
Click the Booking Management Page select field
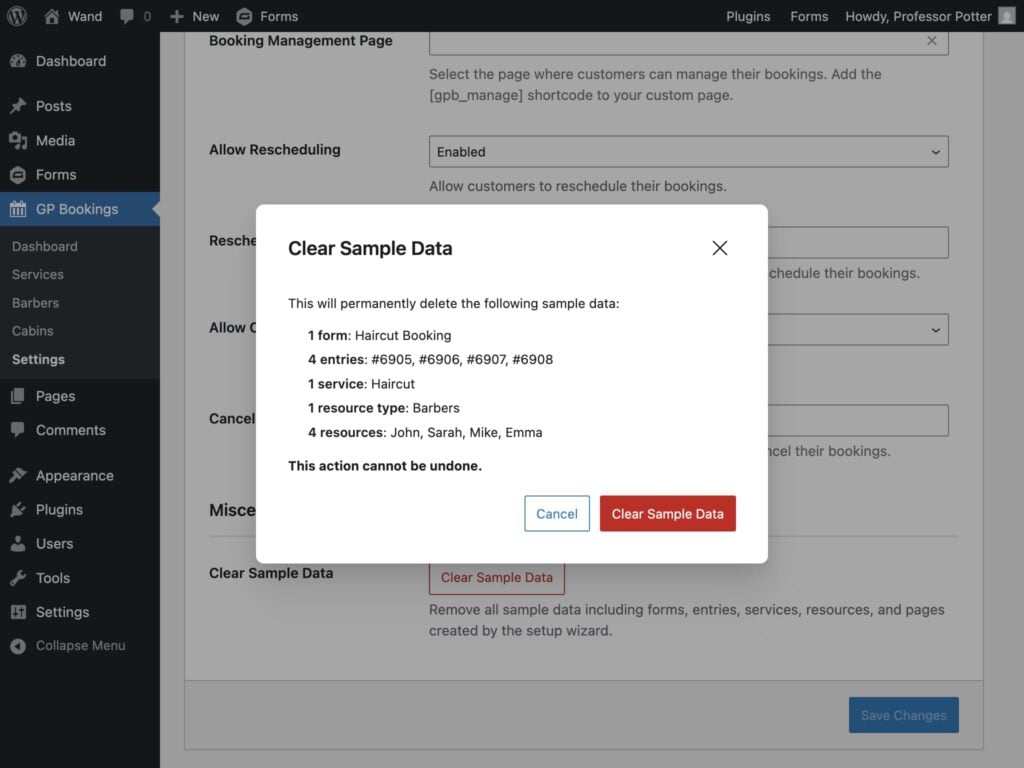[670, 41]
